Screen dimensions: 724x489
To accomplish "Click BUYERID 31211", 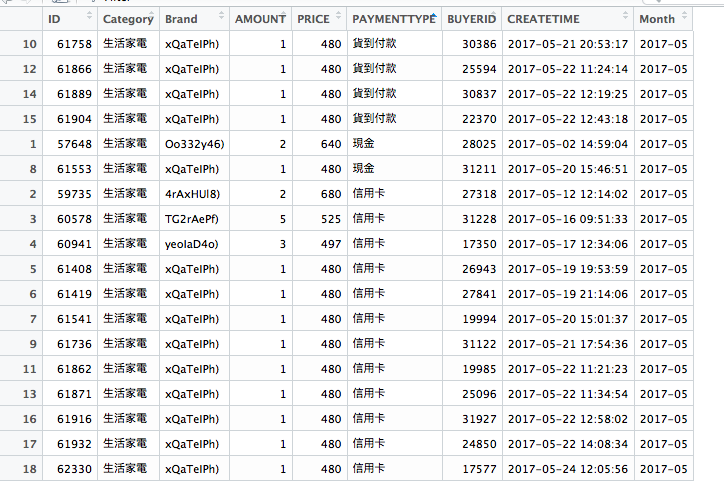I will tap(479, 169).
